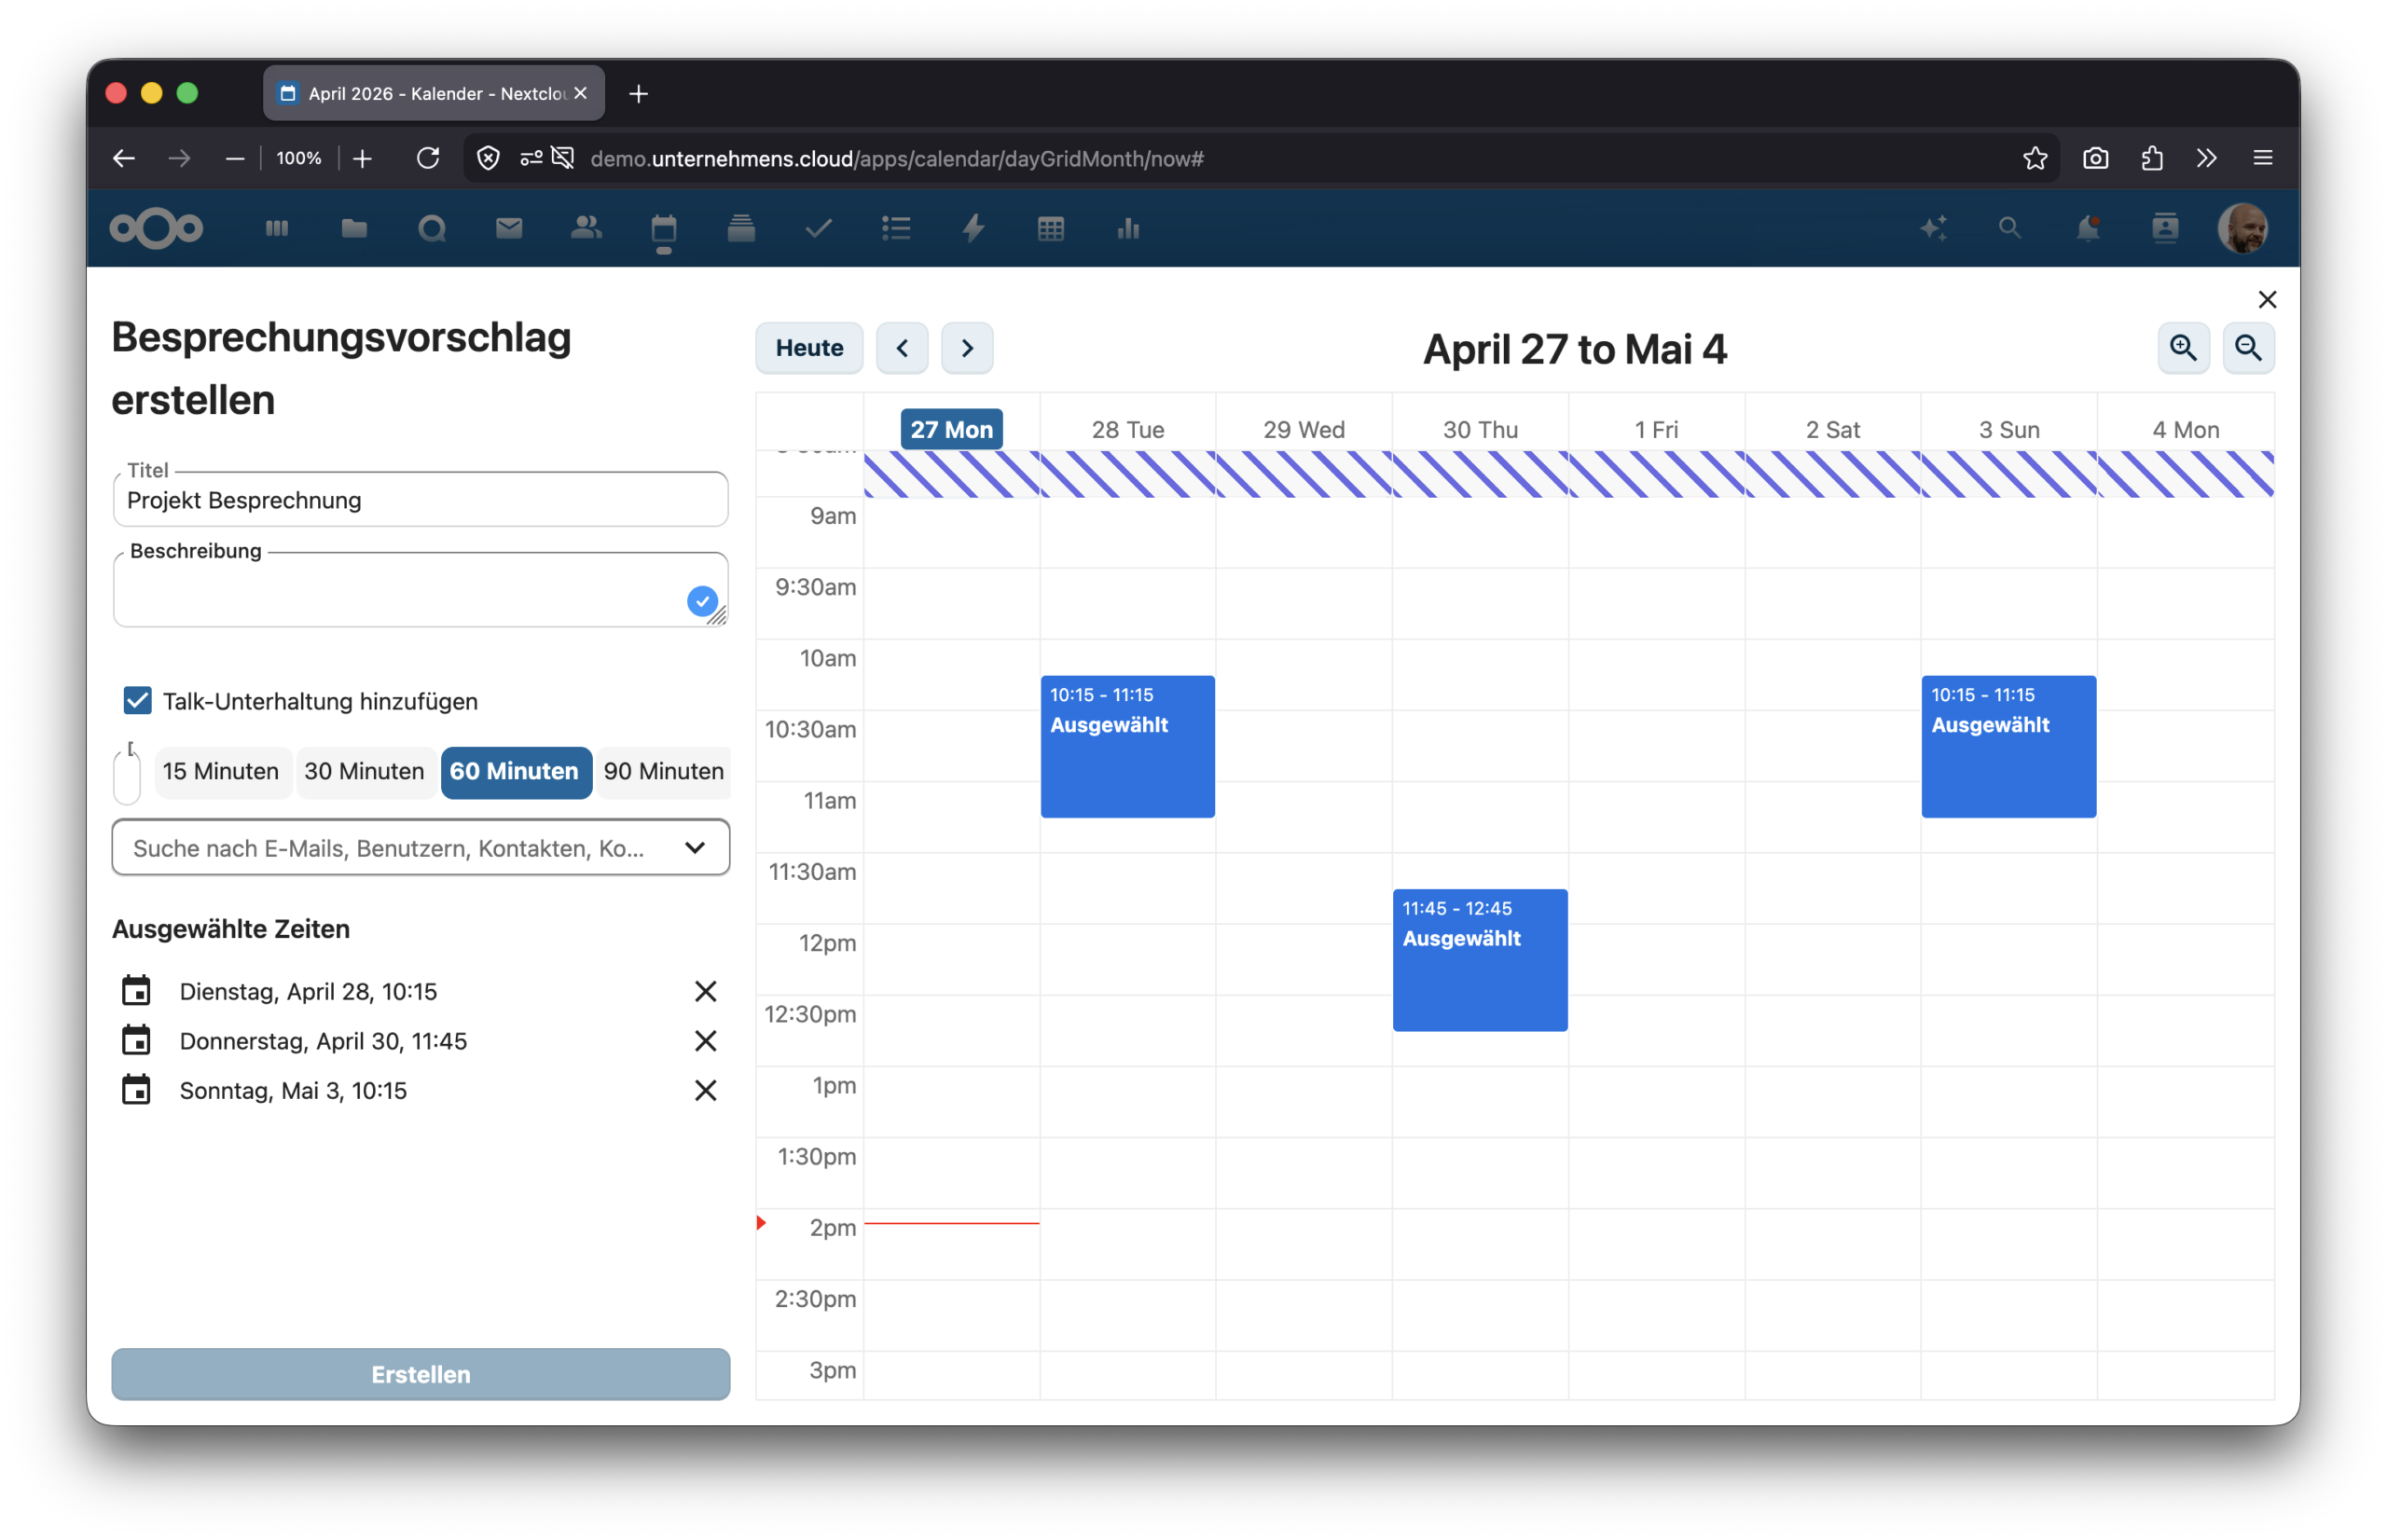Expand the attendee search dropdown
The width and height of the screenshot is (2387, 1540).
(x=696, y=848)
